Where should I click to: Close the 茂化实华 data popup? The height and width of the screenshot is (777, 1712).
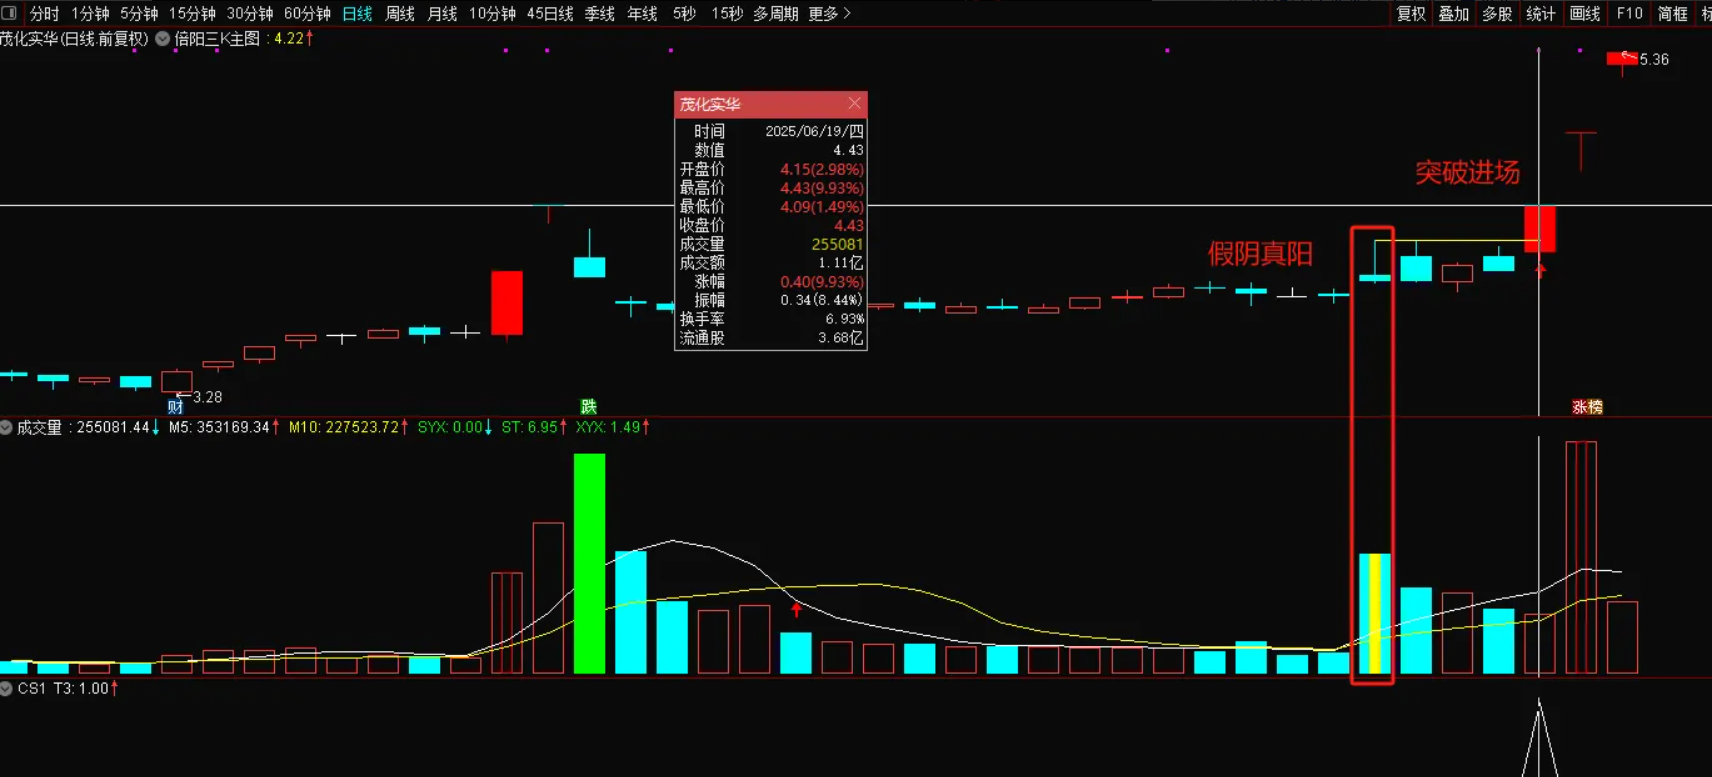pyautogui.click(x=854, y=103)
